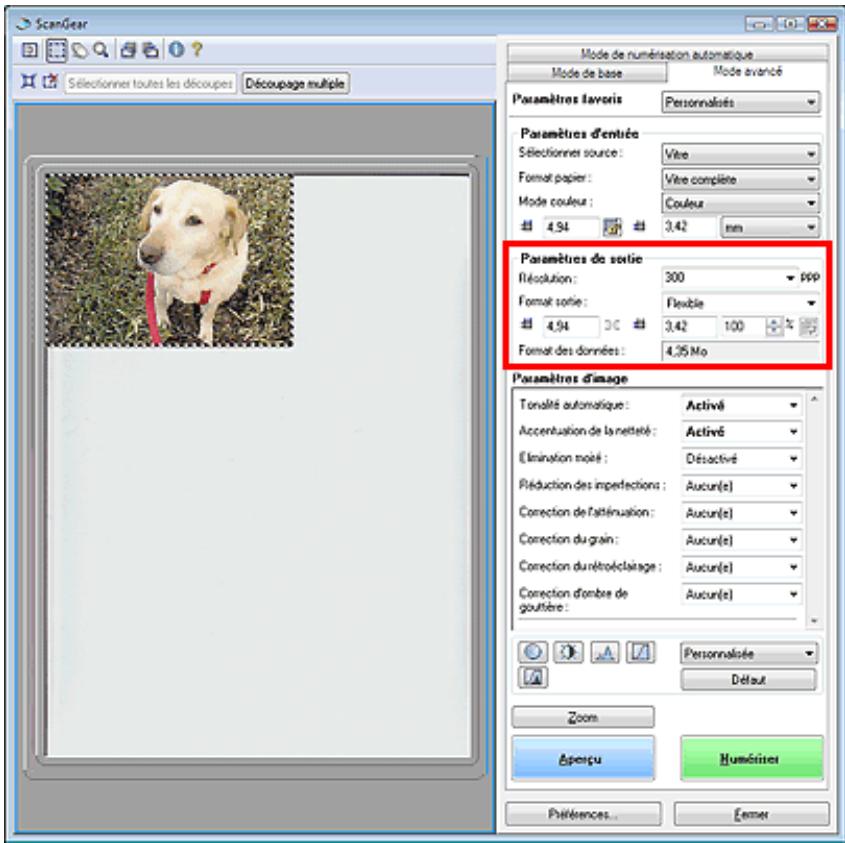The image size is (845, 843).
Task: Click the Zoom button
Action: (x=583, y=717)
